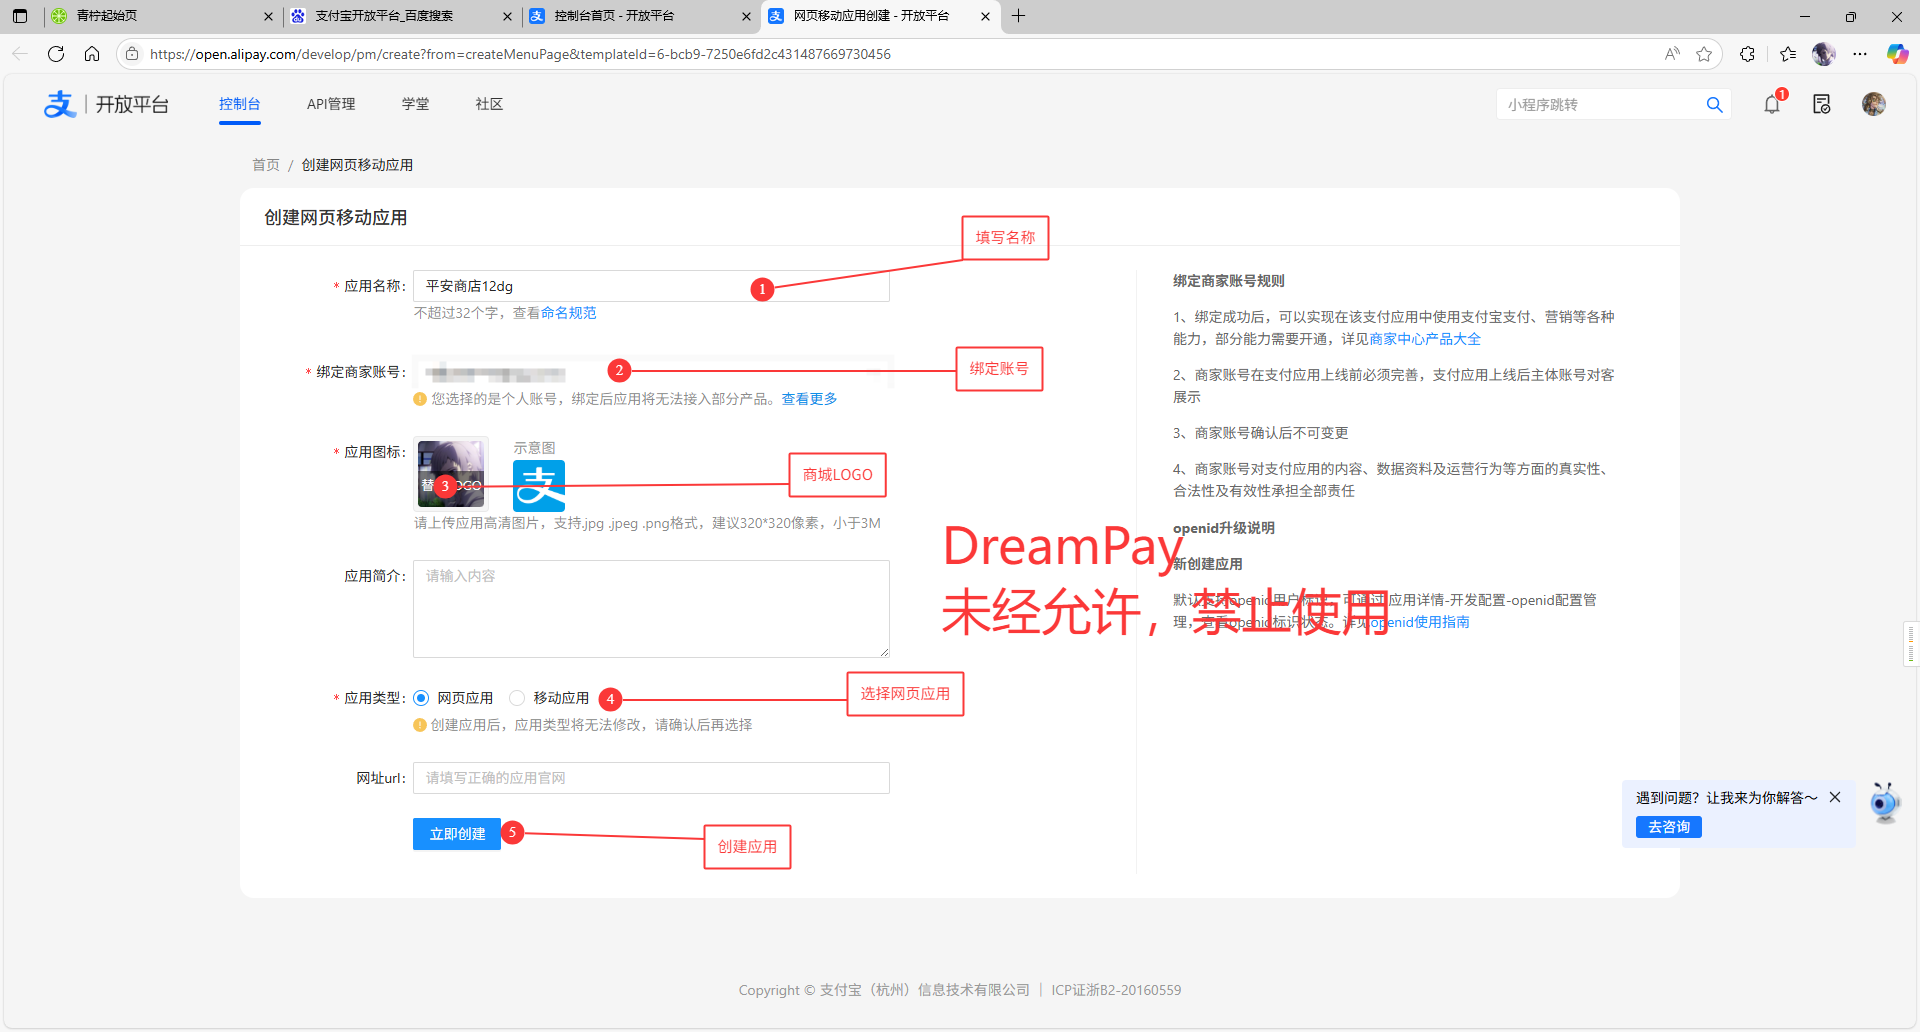Screen dimensions: 1920x1032
Task: Open the 命名规范 link
Action: pos(568,313)
